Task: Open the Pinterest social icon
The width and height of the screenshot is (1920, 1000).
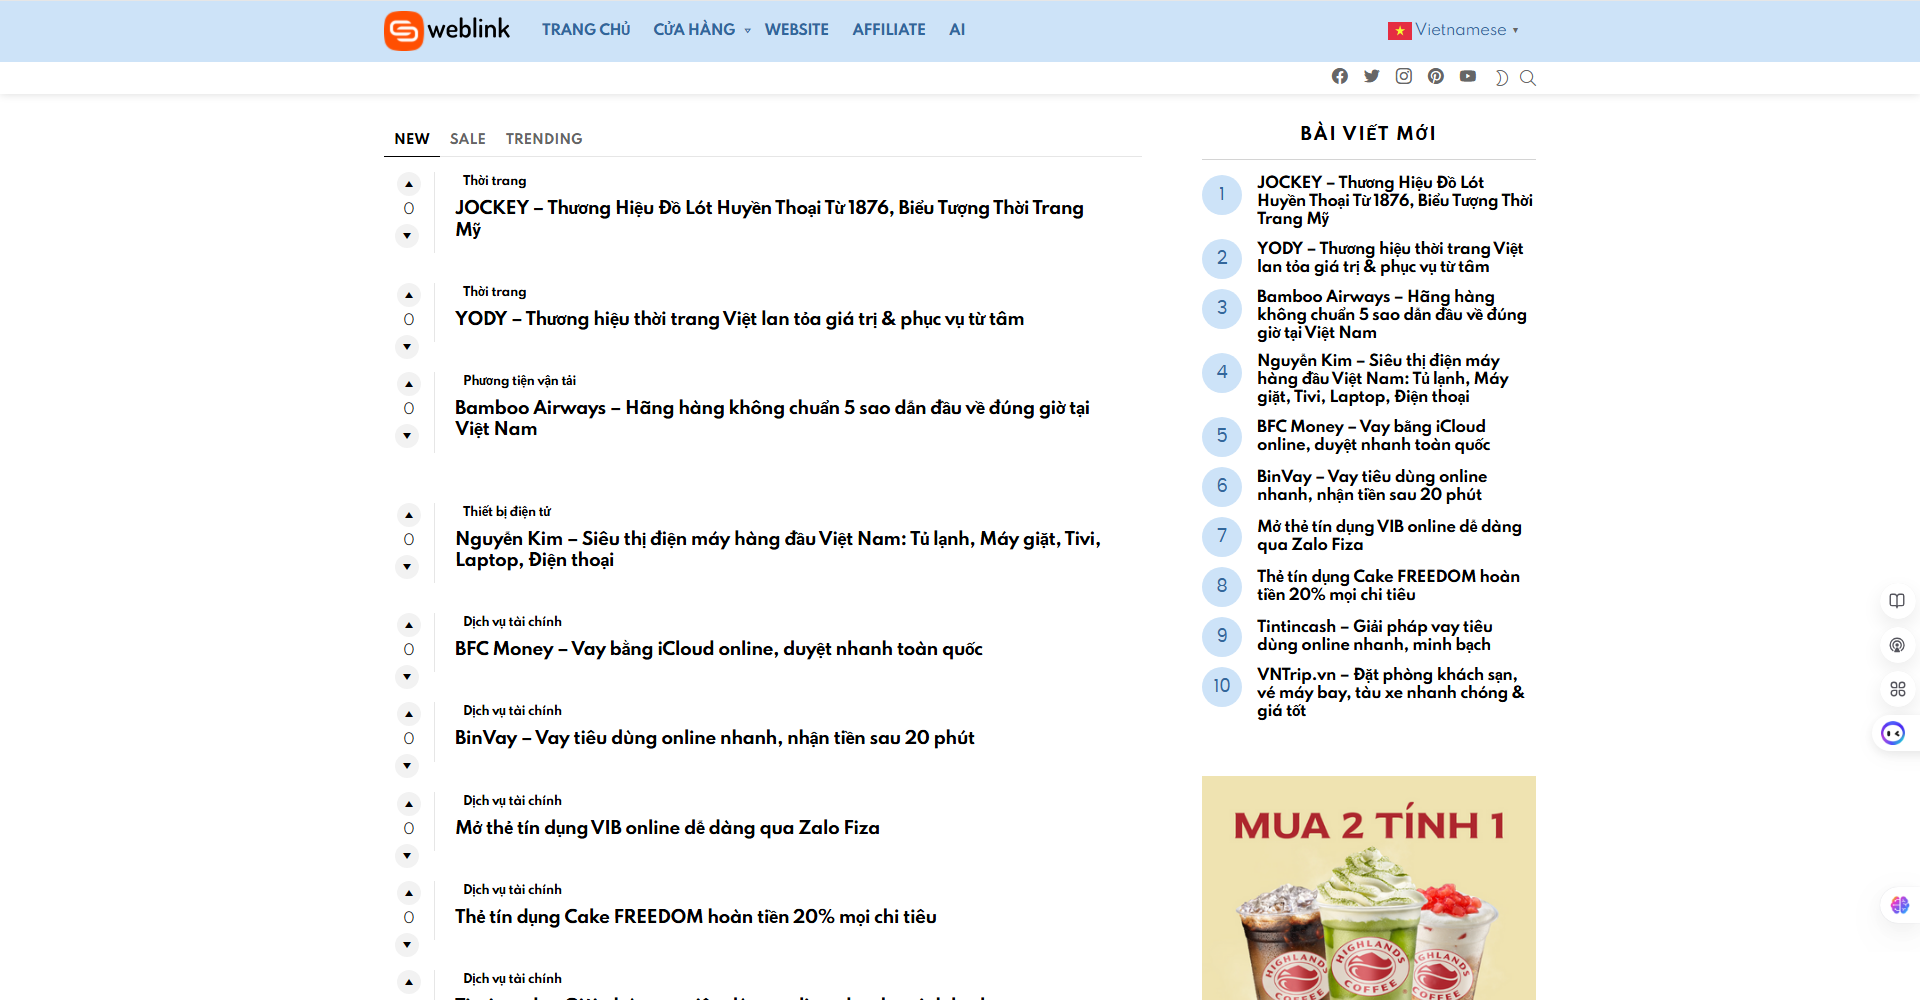Action: tap(1436, 76)
